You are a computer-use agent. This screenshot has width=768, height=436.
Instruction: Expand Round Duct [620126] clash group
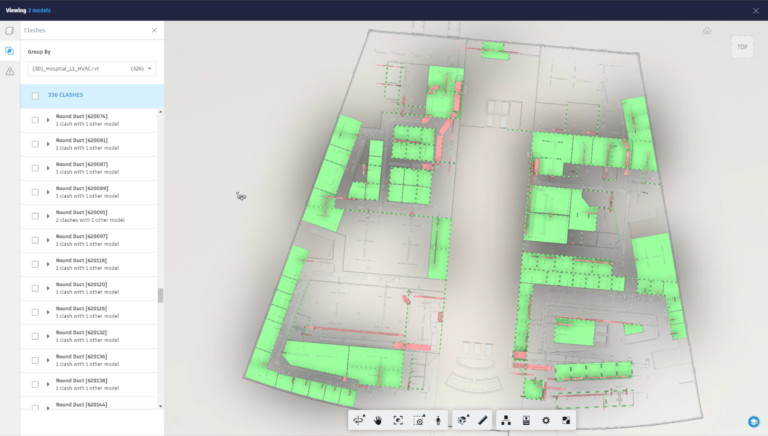[48, 312]
